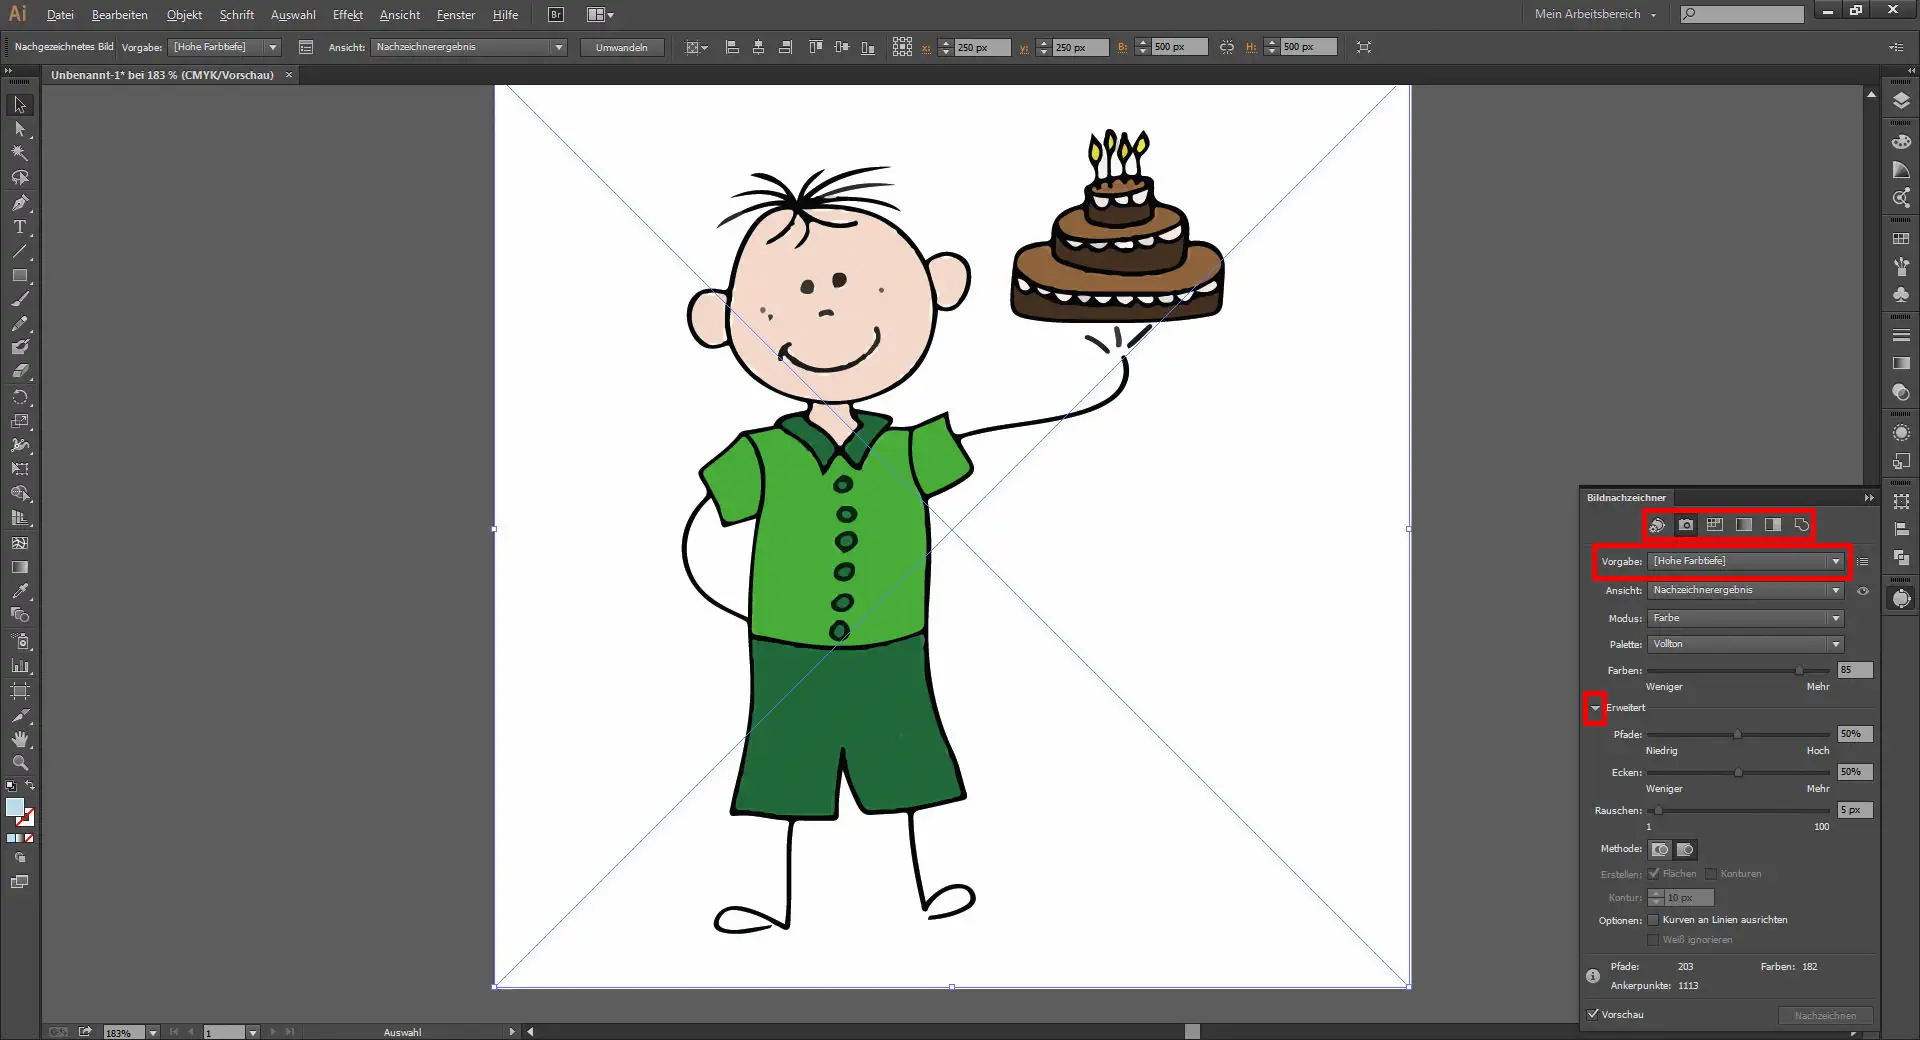The height and width of the screenshot is (1040, 1920).
Task: Choose the Hand tool
Action: (x=19, y=739)
